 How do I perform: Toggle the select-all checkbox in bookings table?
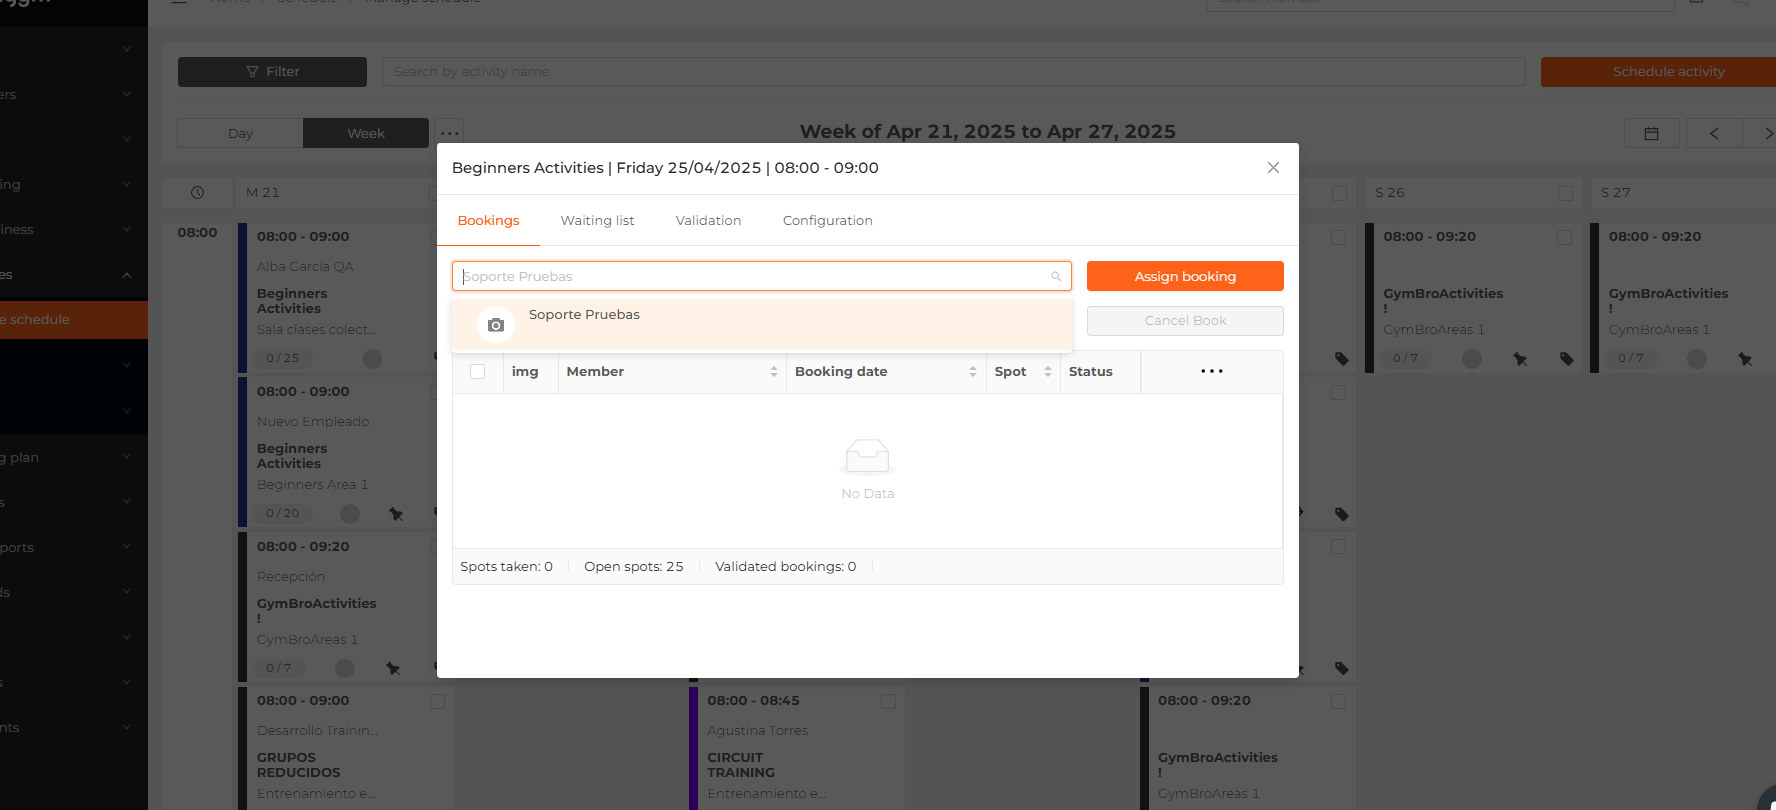pyautogui.click(x=478, y=372)
